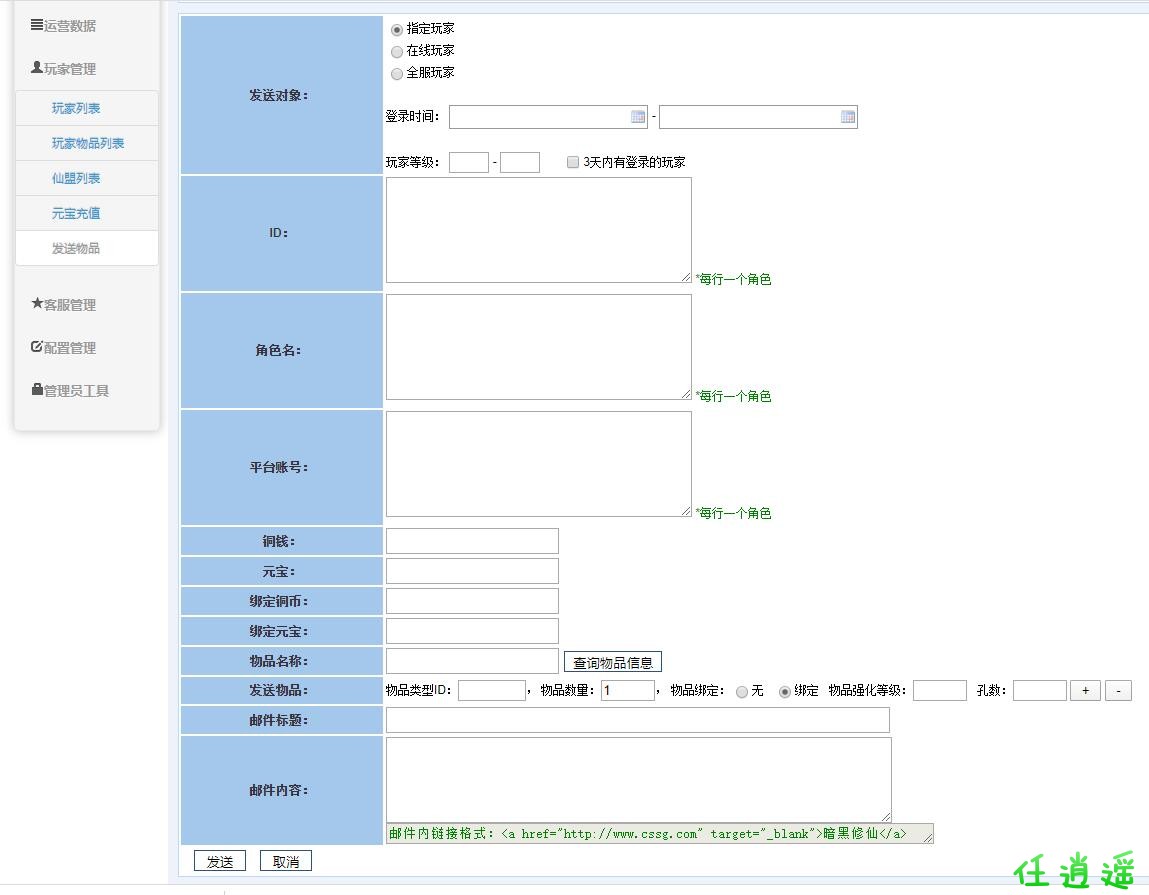The height and width of the screenshot is (895, 1149).
Task: Select the 在线玩家 radio option
Action: (x=396, y=51)
